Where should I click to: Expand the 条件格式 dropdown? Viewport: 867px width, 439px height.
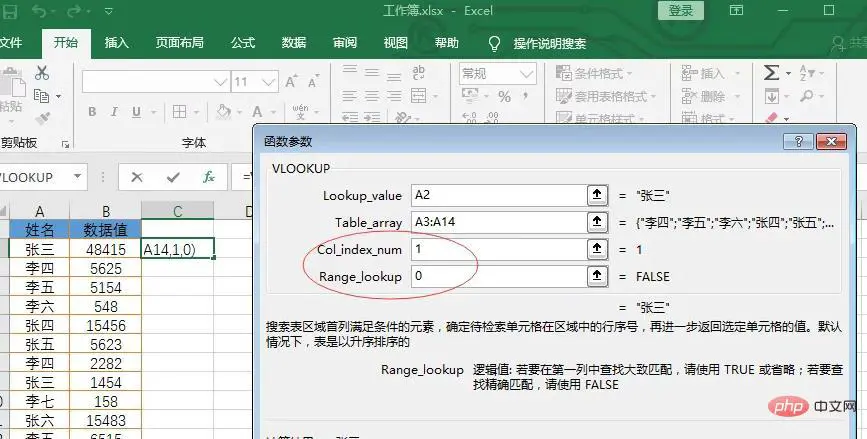pyautogui.click(x=629, y=73)
